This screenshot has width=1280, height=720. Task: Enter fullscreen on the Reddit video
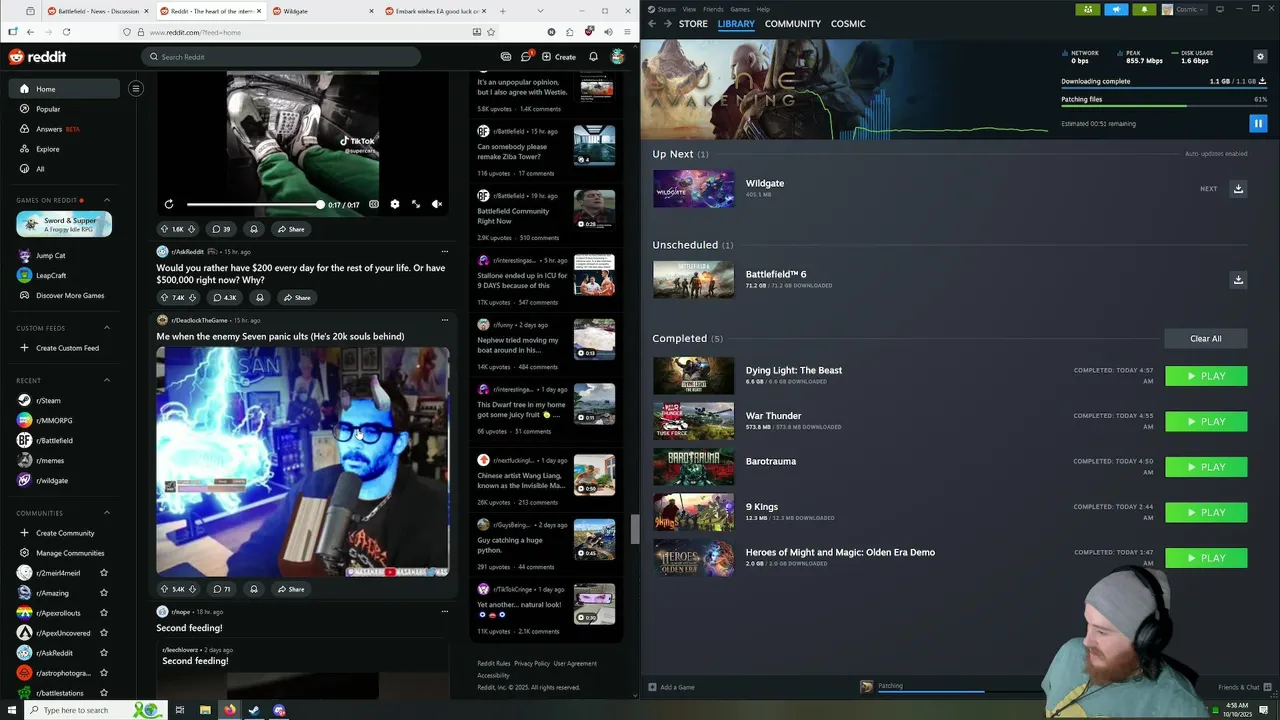click(x=416, y=204)
